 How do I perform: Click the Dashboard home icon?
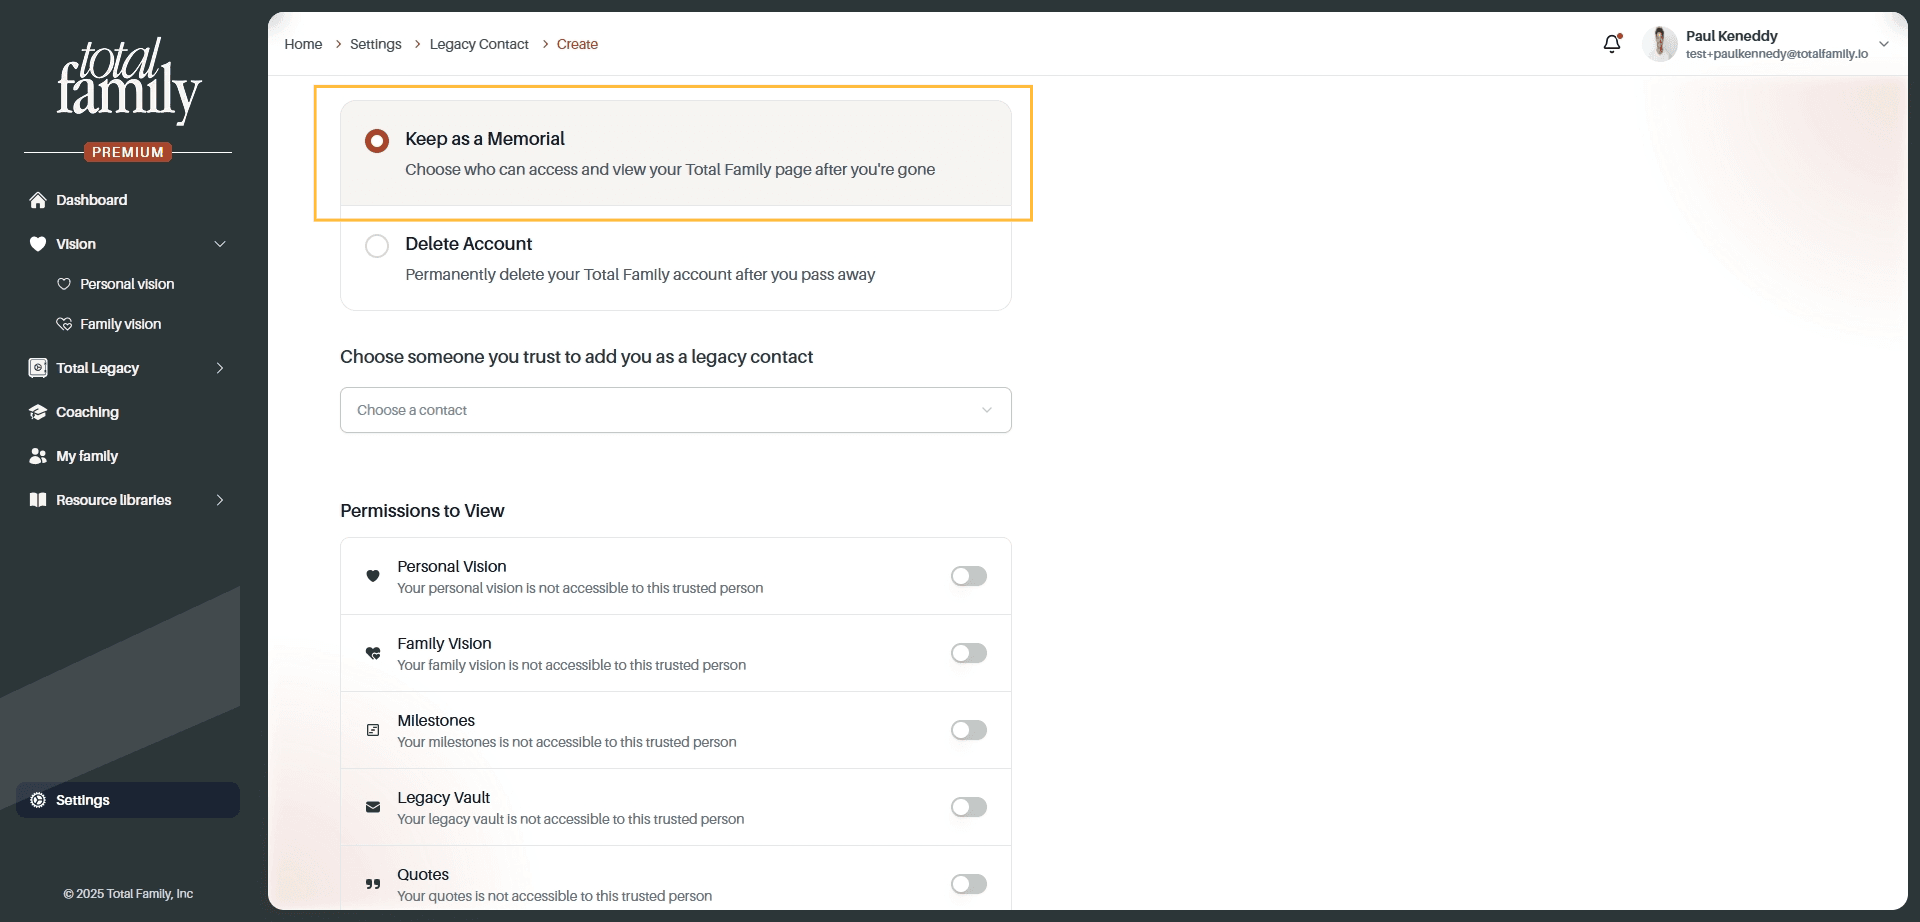pyautogui.click(x=38, y=200)
